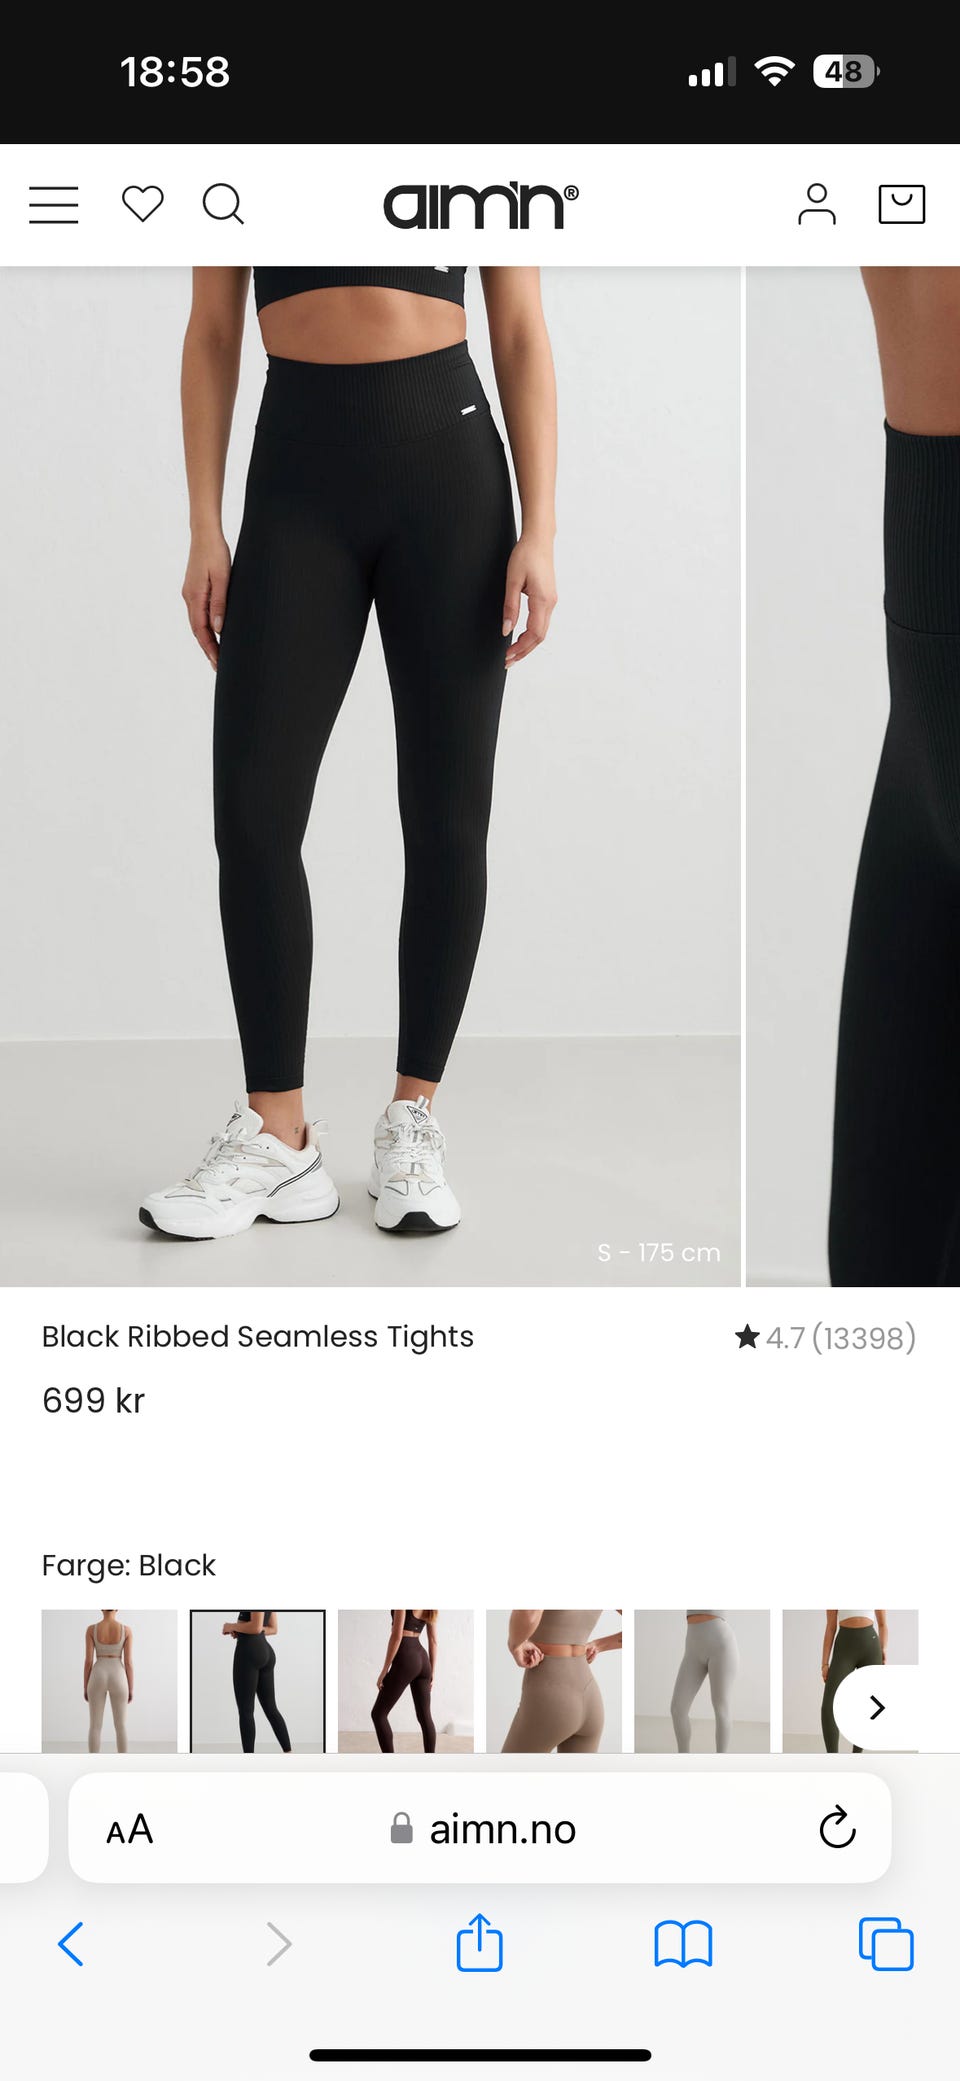Tap the search magnifier icon
Screen dimensions: 960x2081
coord(223,205)
